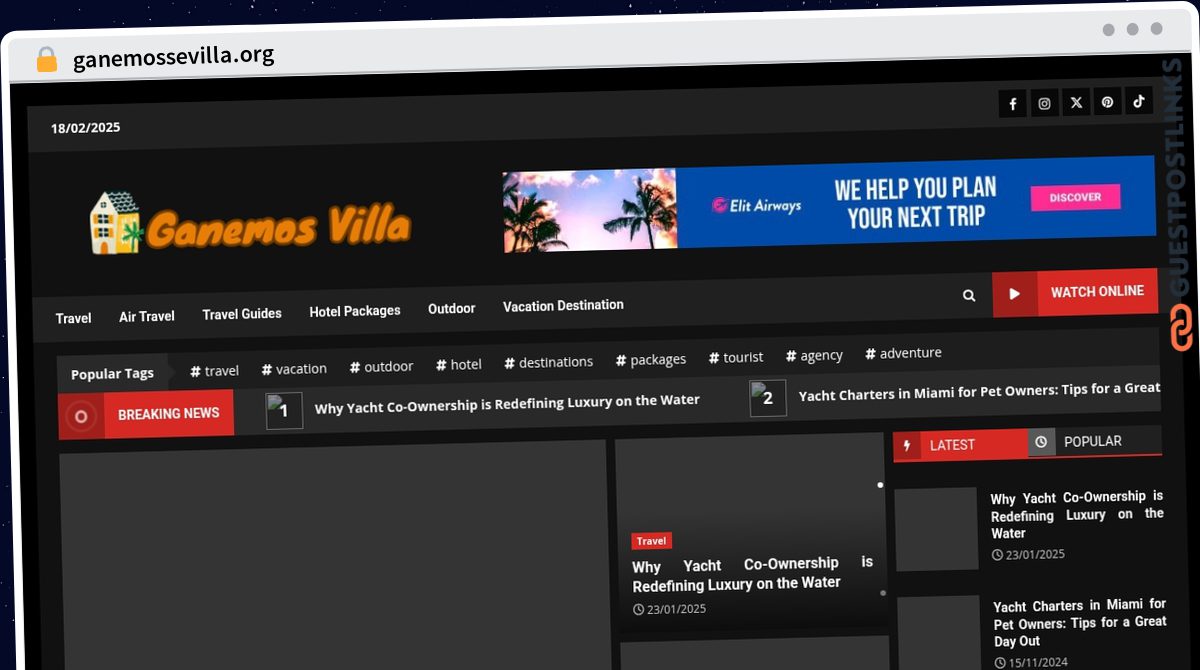
Task: Click the Watch Online play icon
Action: tap(1014, 294)
